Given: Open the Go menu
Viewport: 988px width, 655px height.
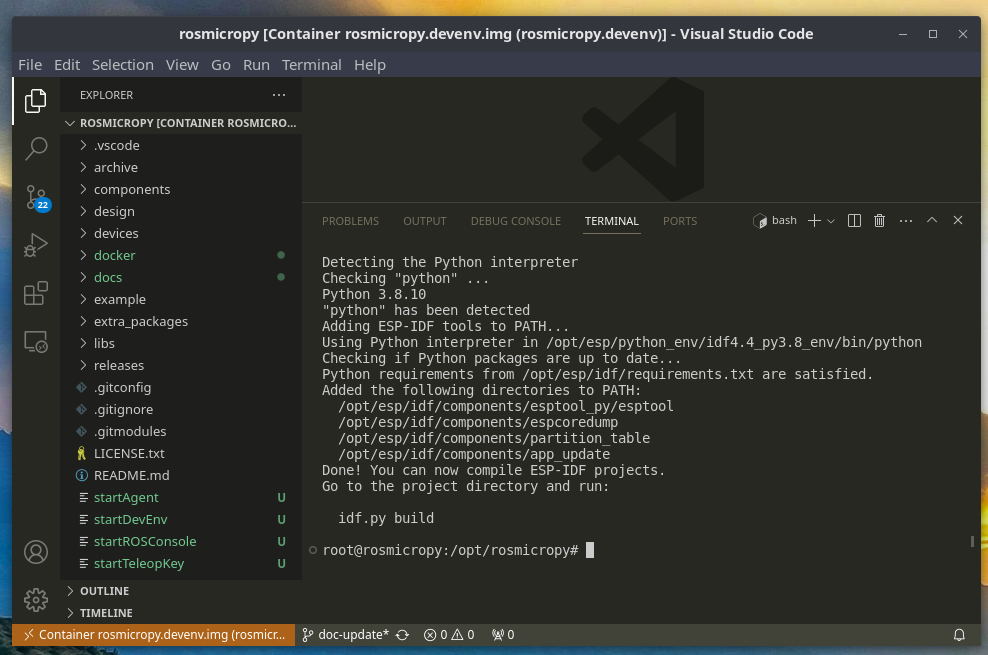Looking at the screenshot, I should click(221, 65).
